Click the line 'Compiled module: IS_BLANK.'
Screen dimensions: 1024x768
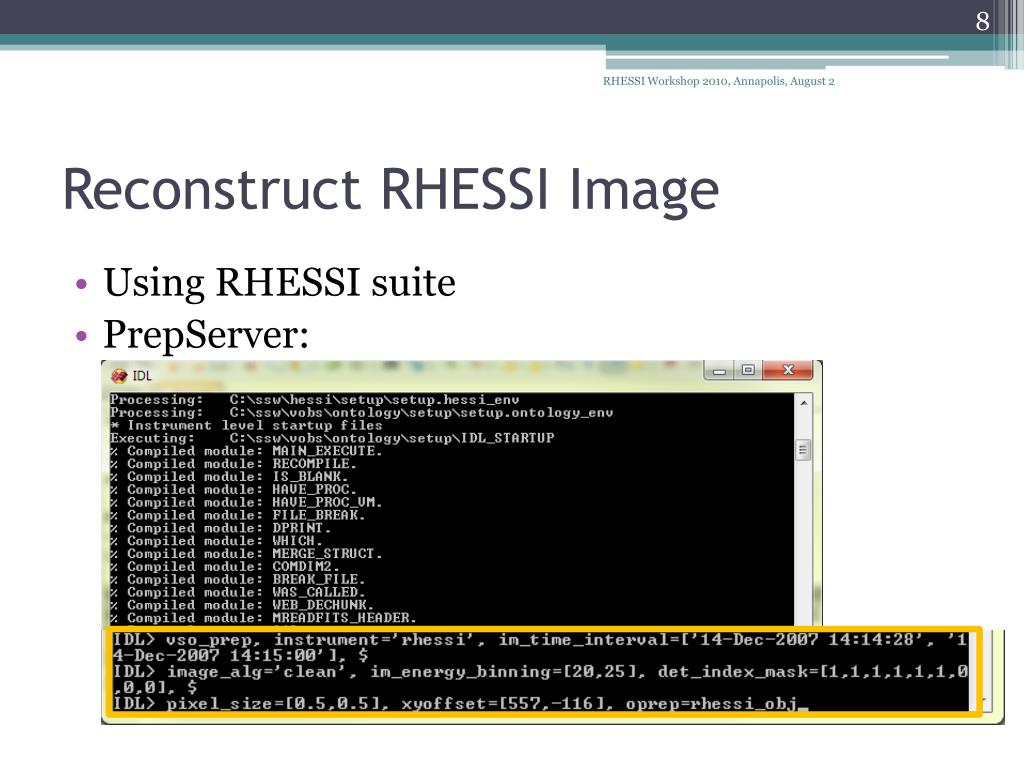[229, 477]
